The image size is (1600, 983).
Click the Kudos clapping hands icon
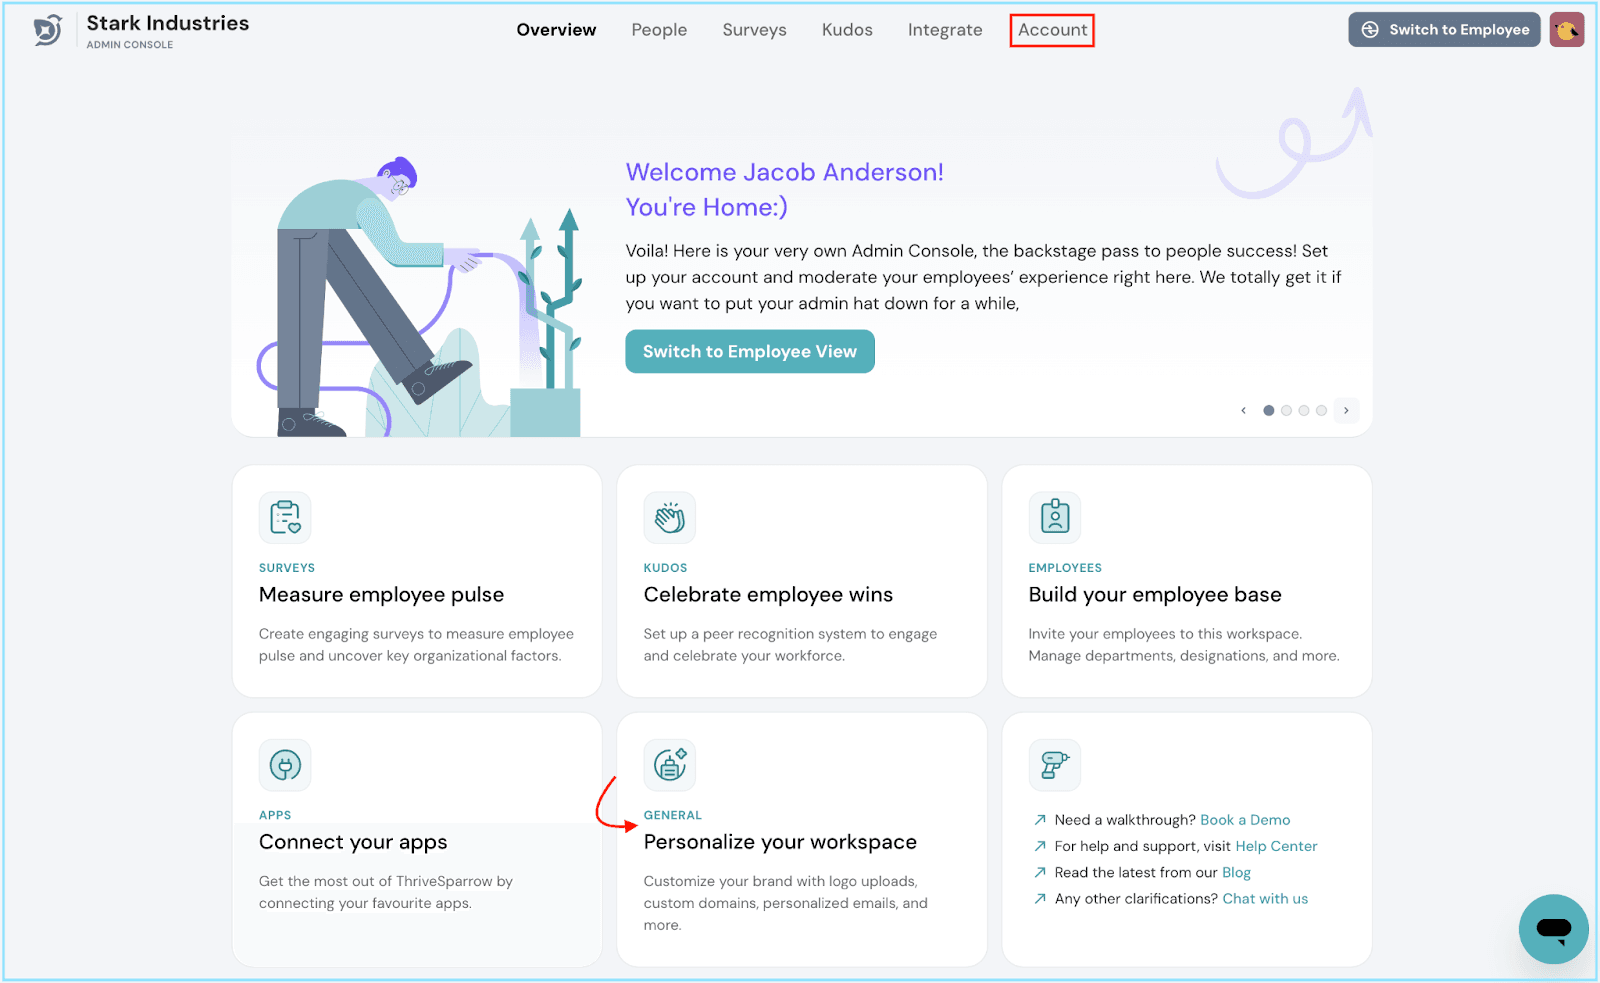(x=669, y=518)
